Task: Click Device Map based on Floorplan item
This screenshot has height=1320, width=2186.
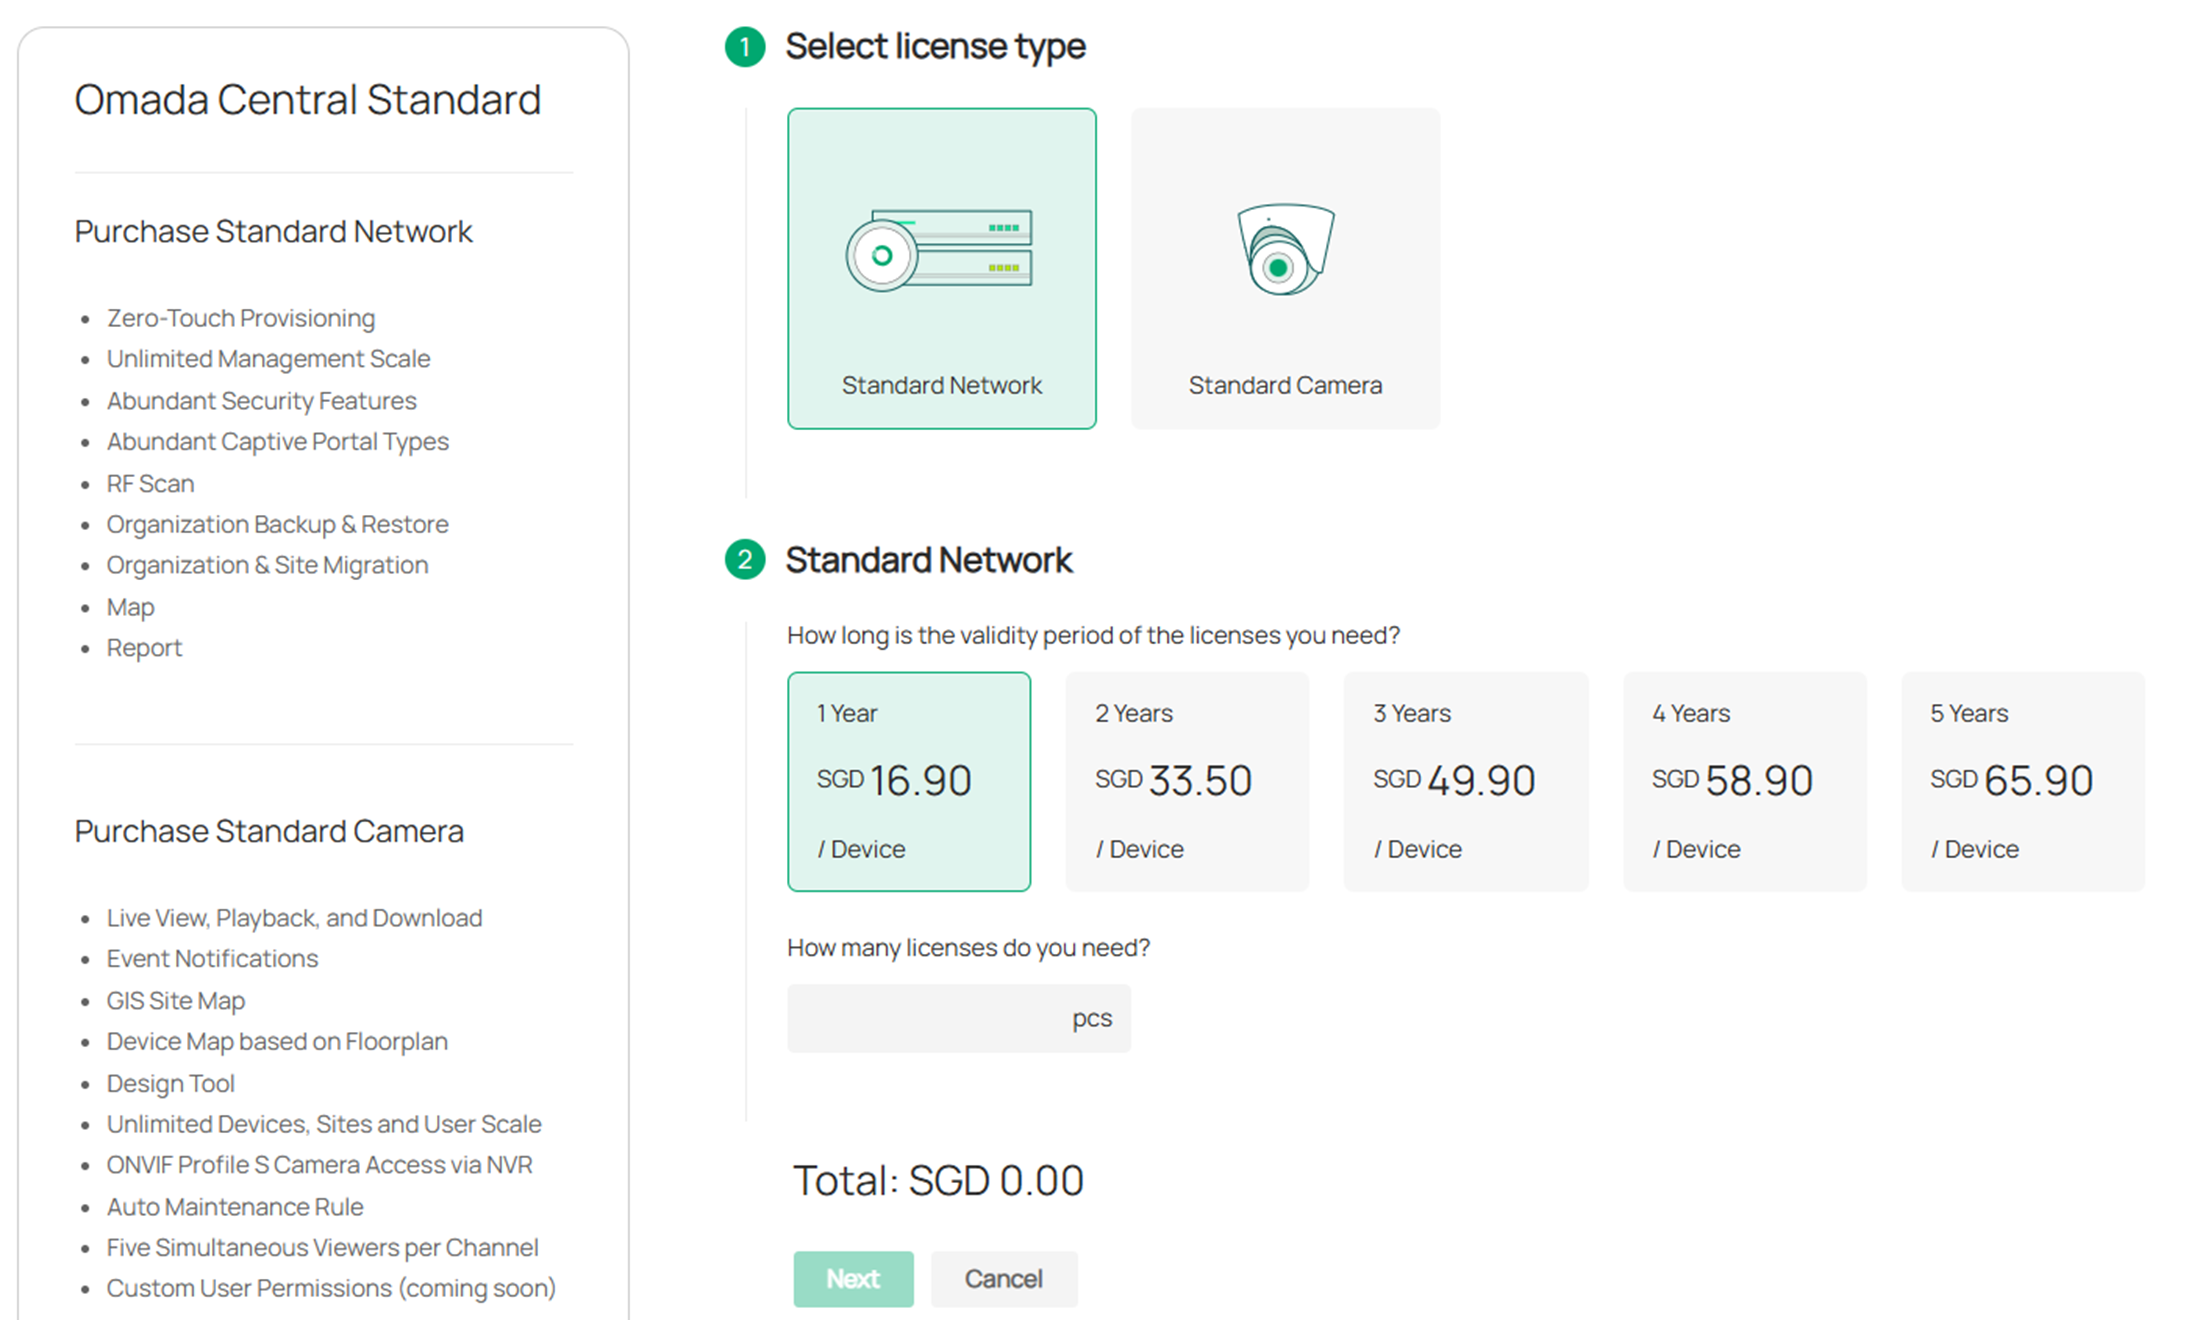Action: (x=277, y=1042)
